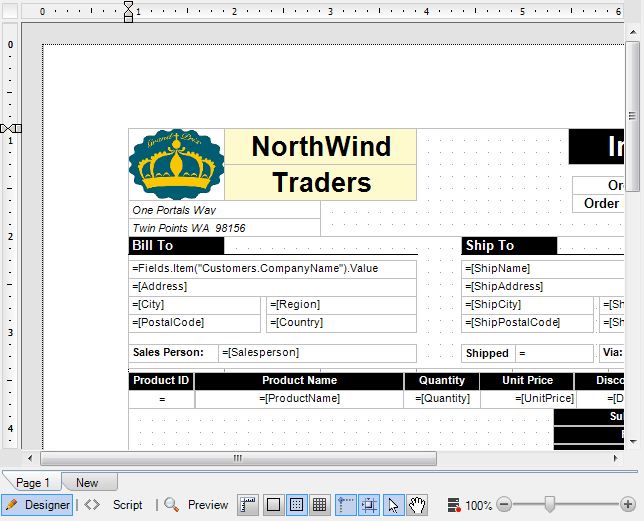644x521 pixels.
Task: Select the Sales Person: label
Action: [x=173, y=353]
